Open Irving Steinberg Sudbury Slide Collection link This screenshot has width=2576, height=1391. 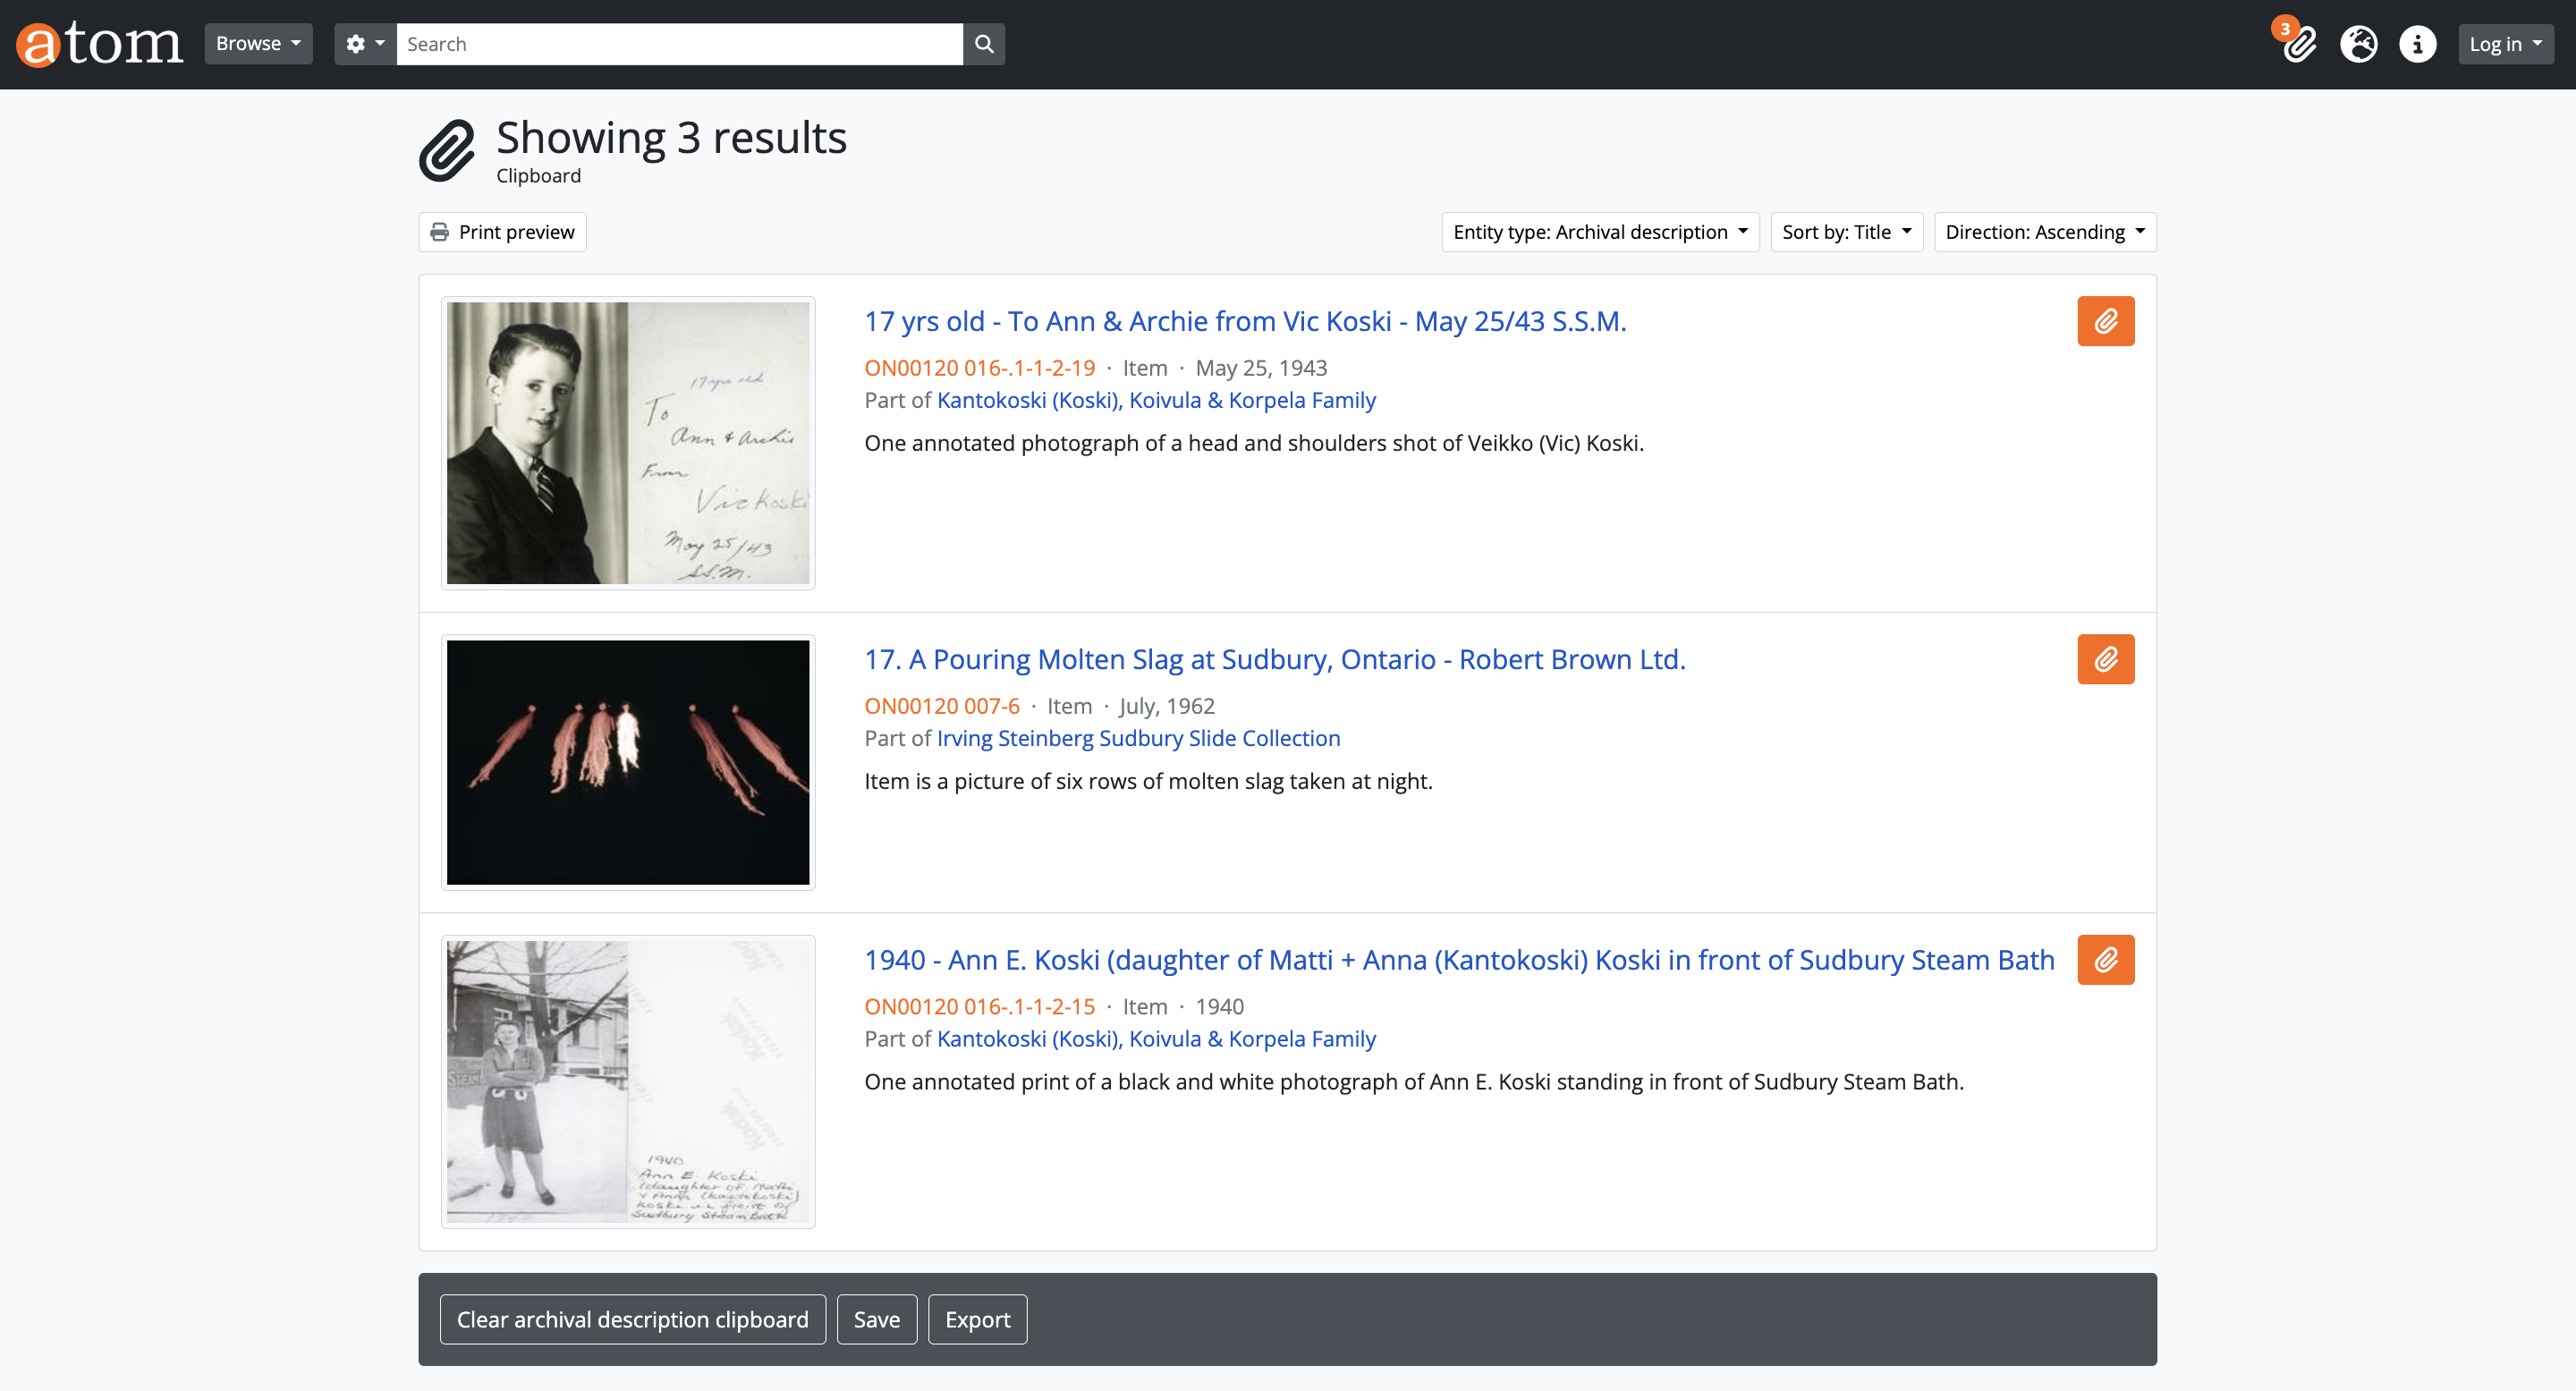tap(1138, 738)
